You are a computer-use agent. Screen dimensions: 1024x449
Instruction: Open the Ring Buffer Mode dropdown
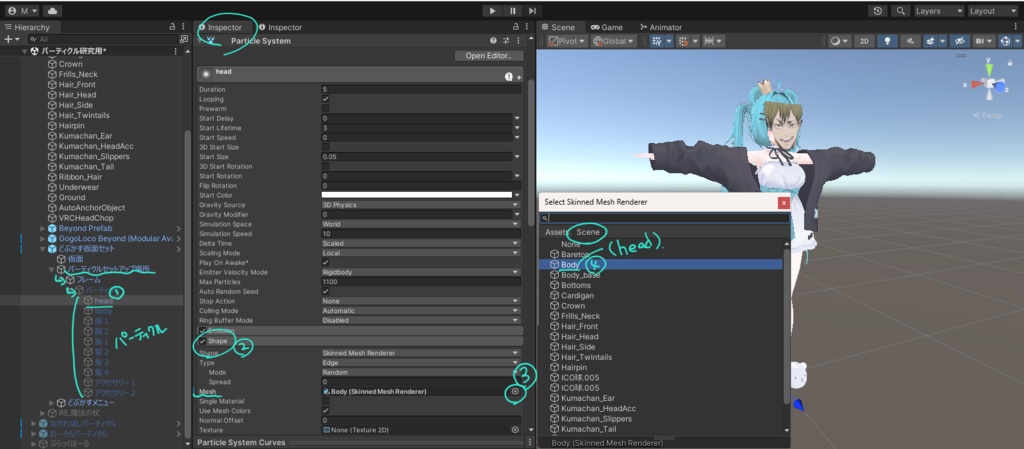point(421,320)
